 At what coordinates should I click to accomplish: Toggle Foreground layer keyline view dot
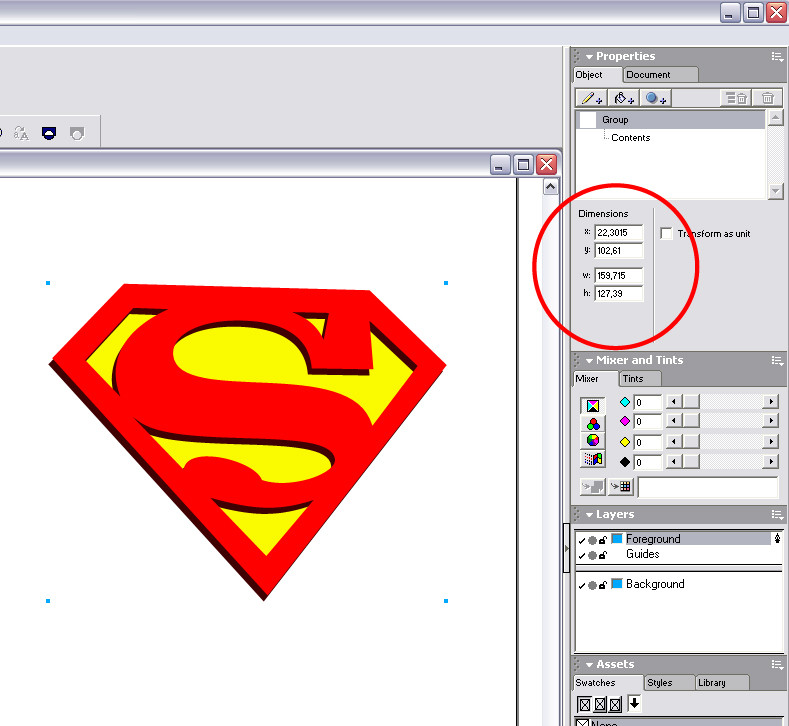click(592, 540)
